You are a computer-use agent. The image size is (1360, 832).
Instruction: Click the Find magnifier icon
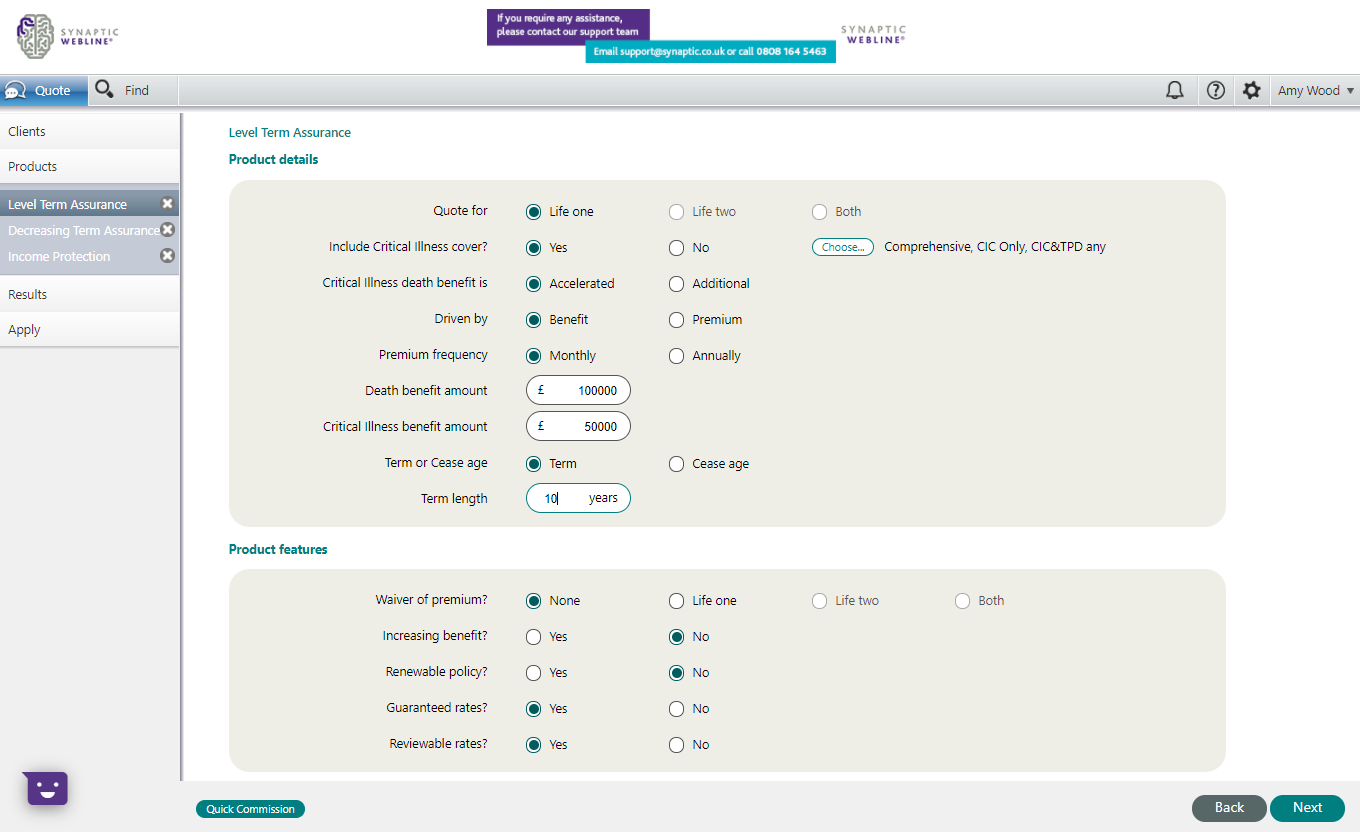(x=104, y=90)
